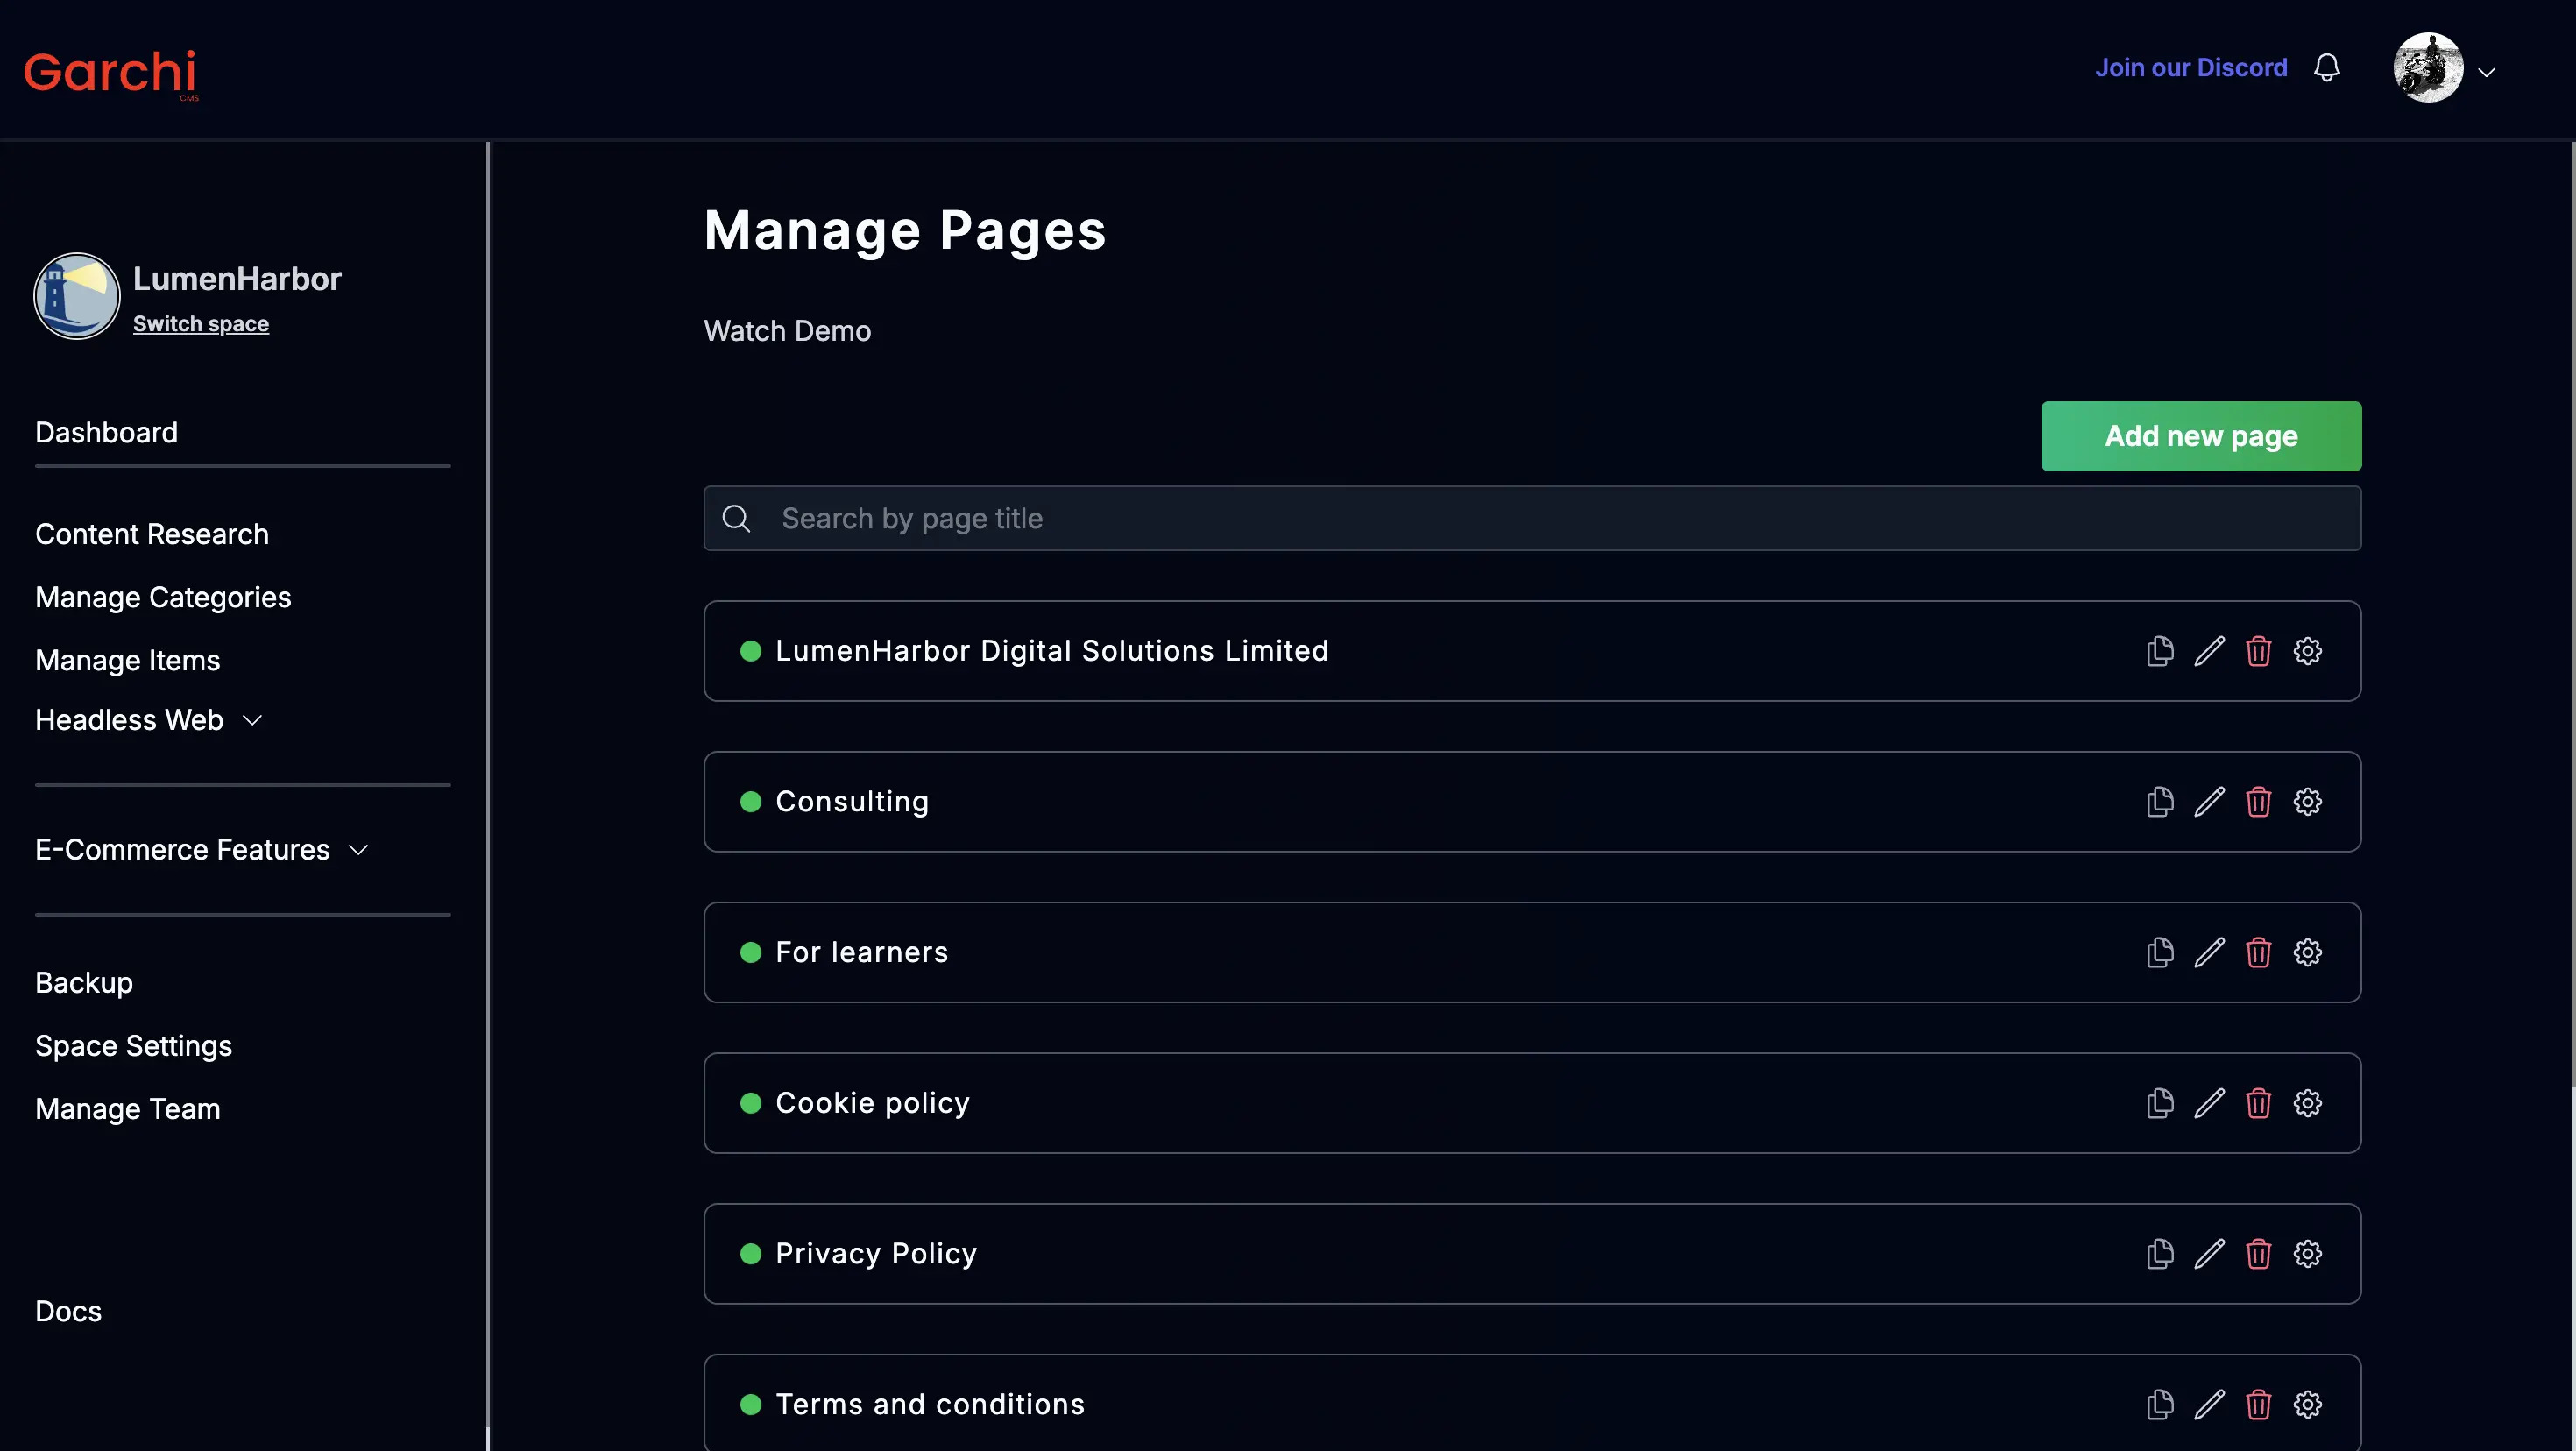Delete the Cookie policy page
The height and width of the screenshot is (1451, 2576).
[x=2258, y=1103]
